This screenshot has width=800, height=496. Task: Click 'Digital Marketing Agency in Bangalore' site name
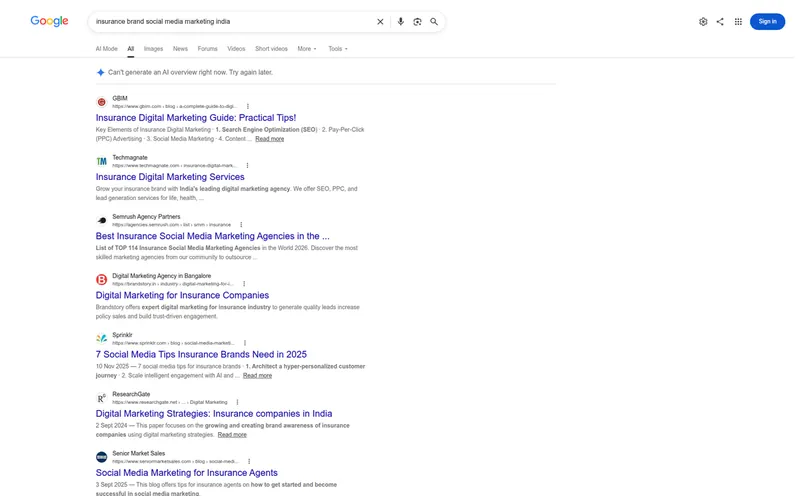161,276
